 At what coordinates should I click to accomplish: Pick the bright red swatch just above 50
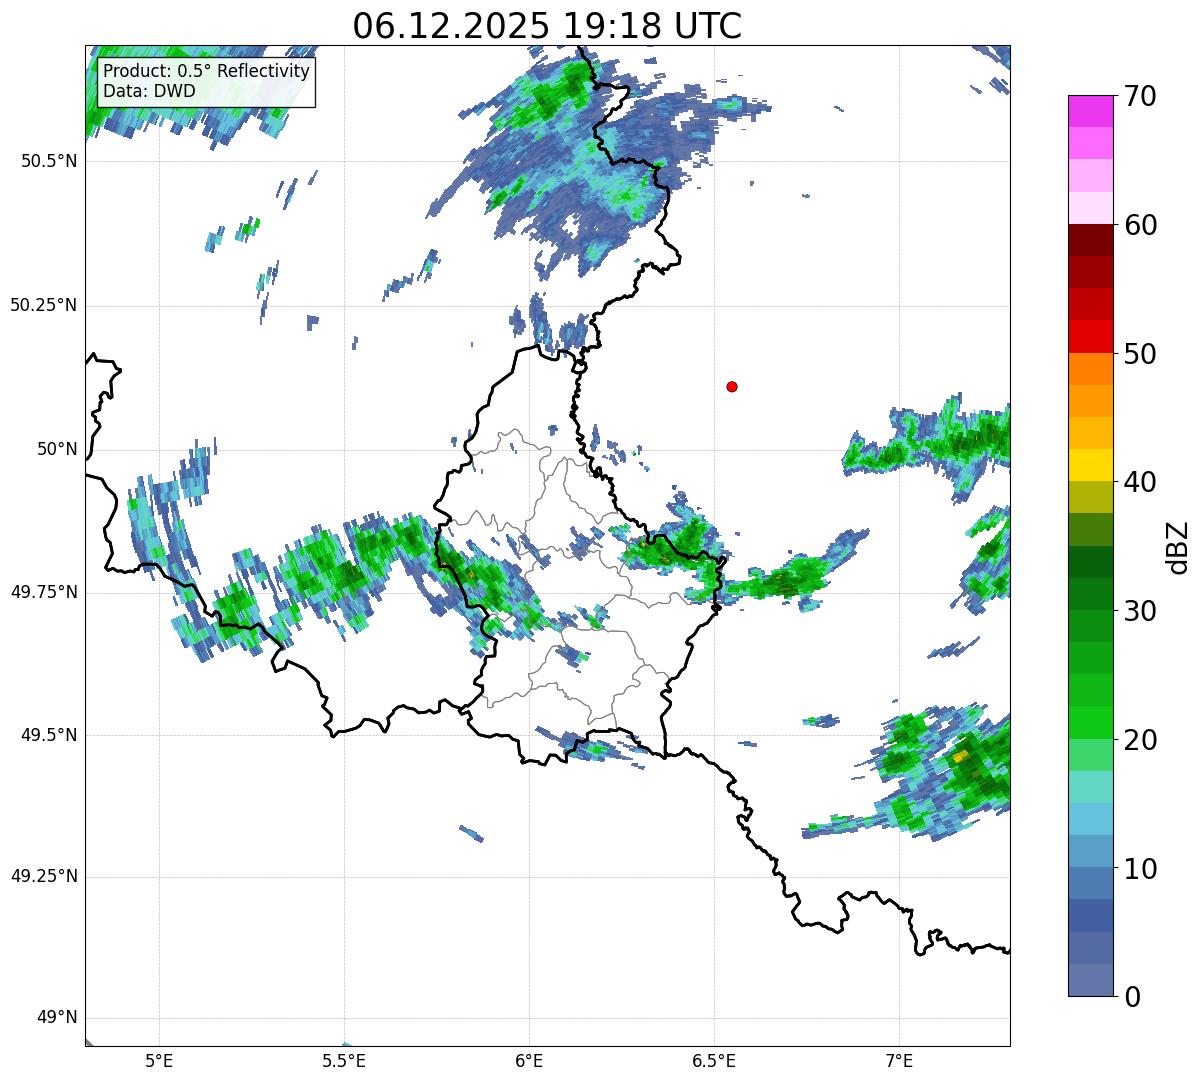[1091, 337]
